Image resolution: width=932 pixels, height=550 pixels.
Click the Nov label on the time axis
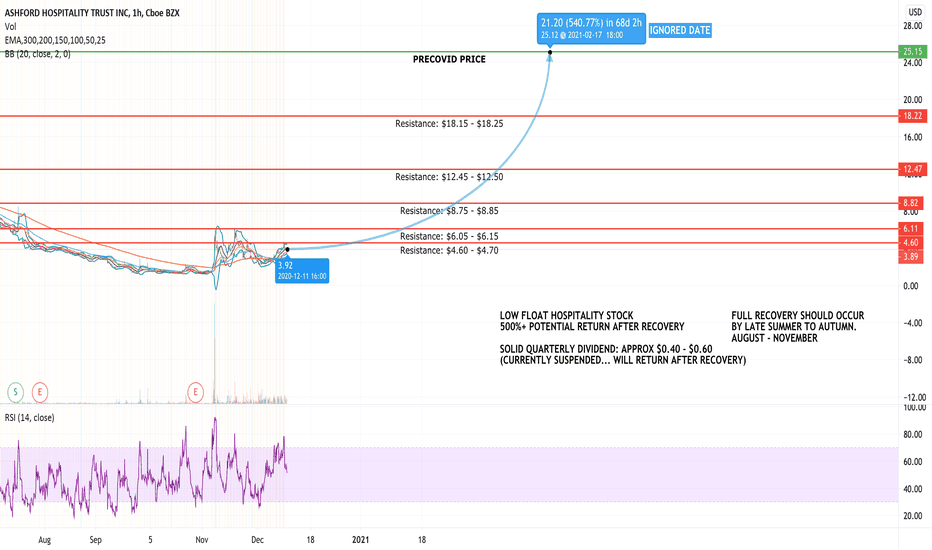[x=202, y=540]
